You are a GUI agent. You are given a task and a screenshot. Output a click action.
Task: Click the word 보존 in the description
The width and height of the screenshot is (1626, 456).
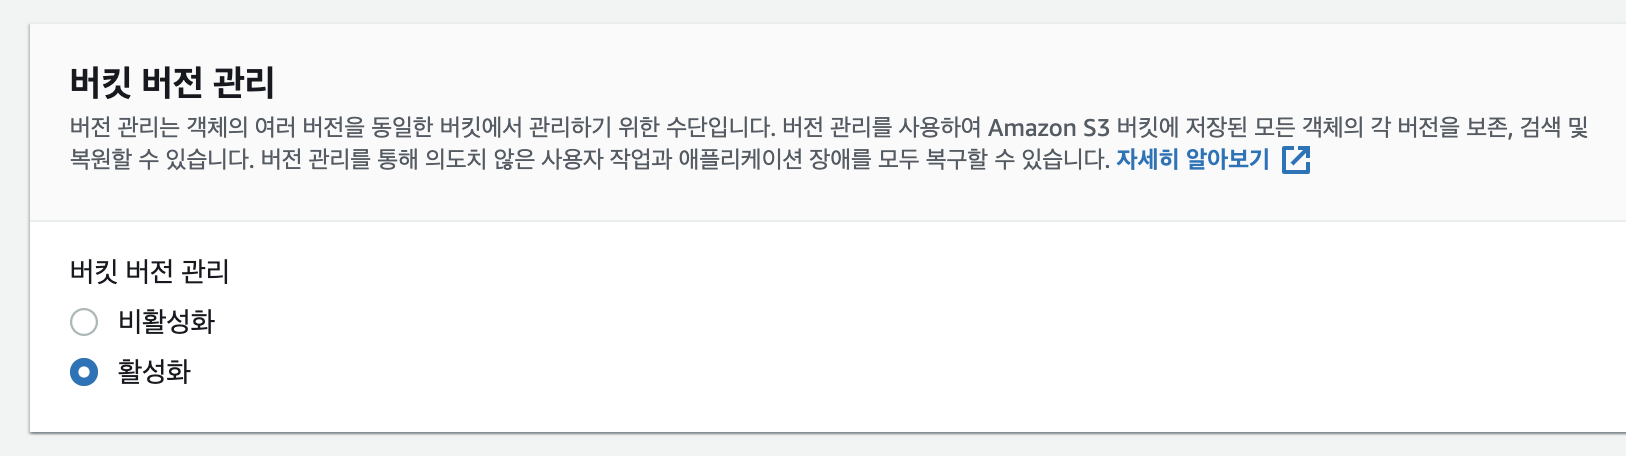tap(1486, 128)
